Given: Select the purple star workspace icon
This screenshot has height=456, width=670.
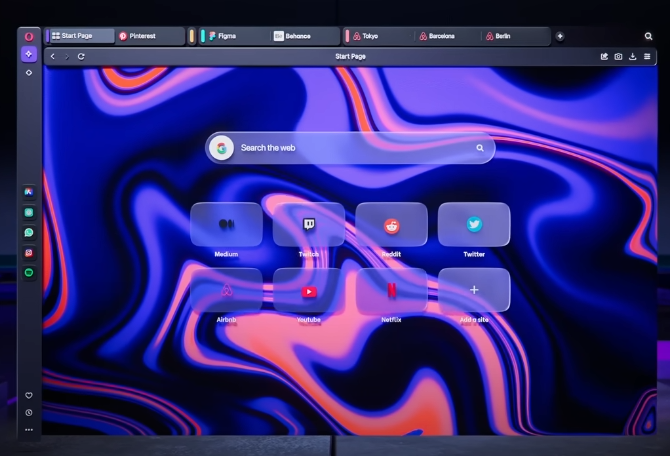Looking at the screenshot, I should tap(29, 54).
